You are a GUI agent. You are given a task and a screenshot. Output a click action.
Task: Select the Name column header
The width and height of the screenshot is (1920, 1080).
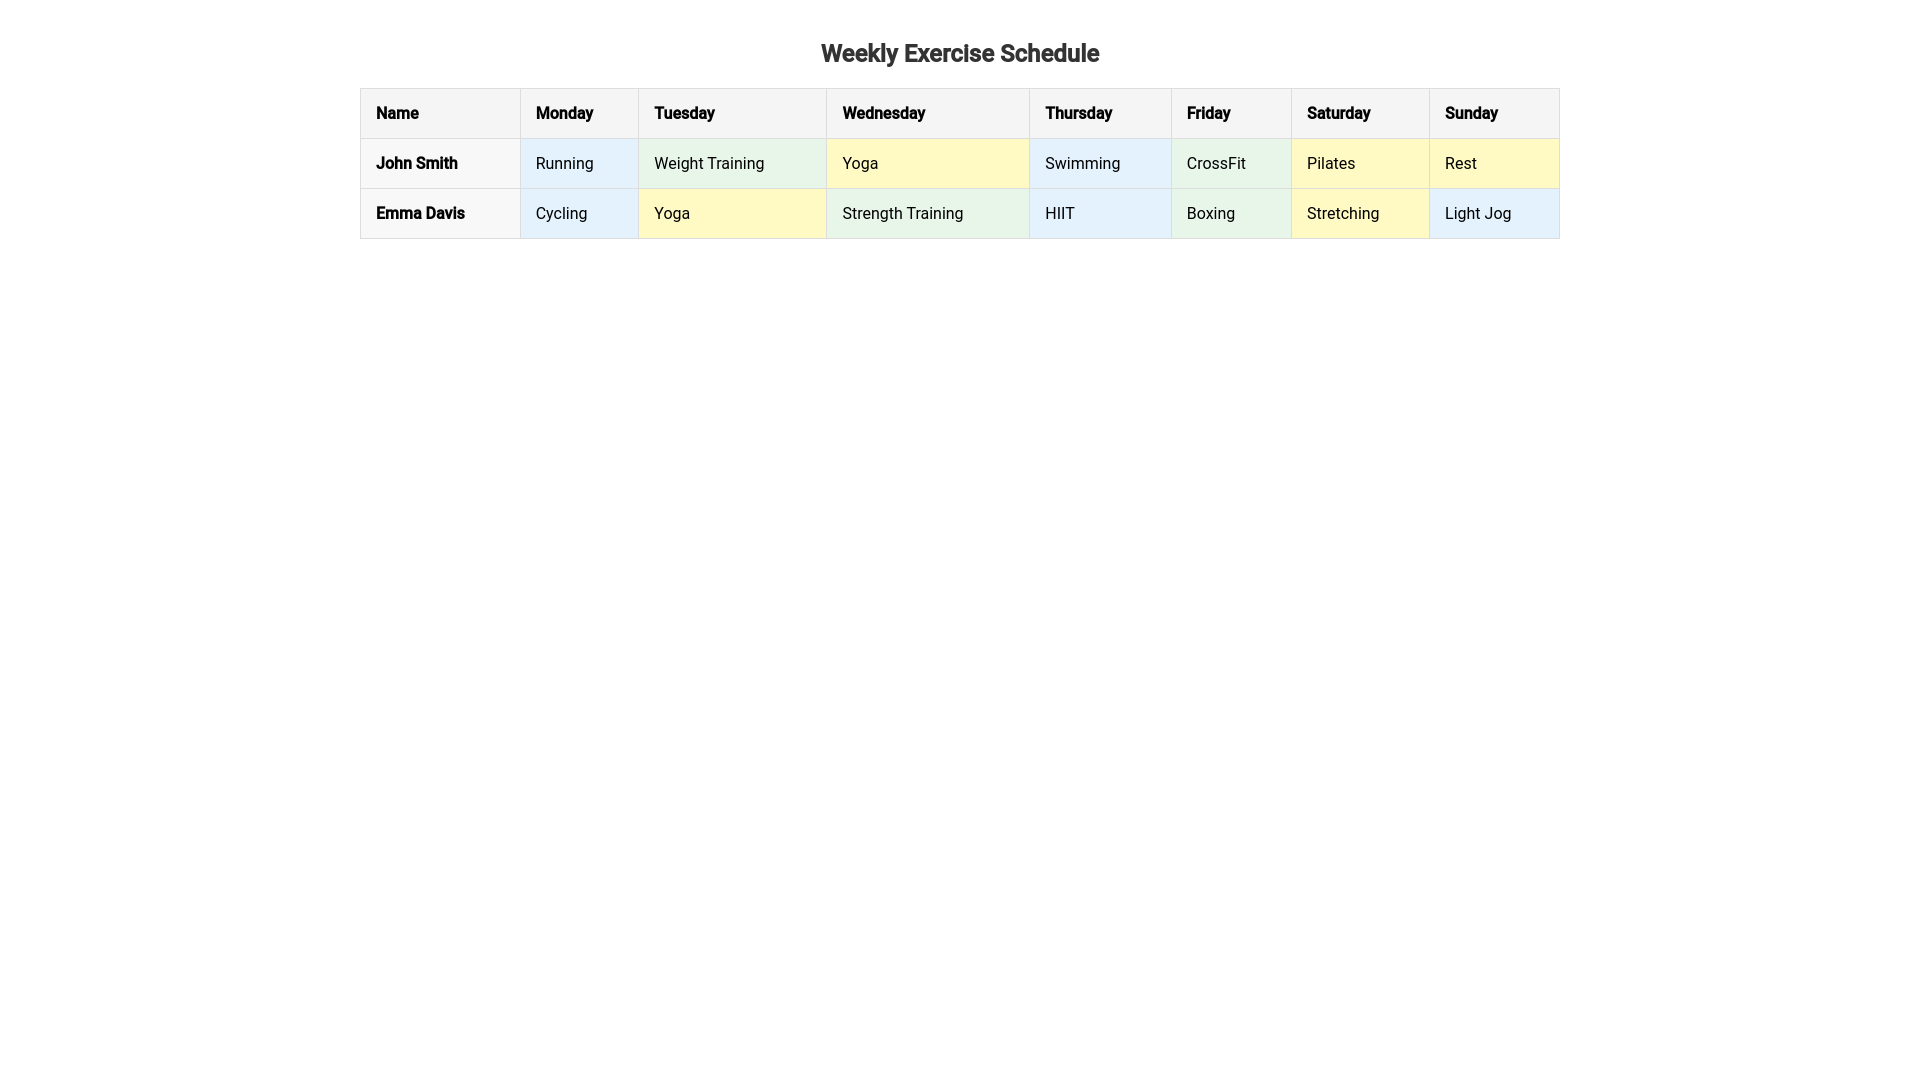[x=440, y=113]
